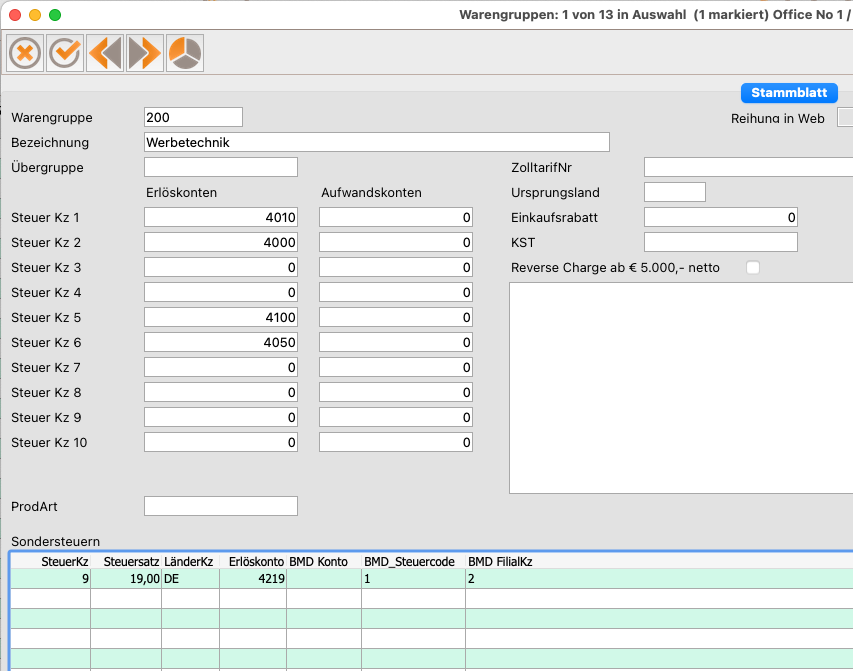Edit the Bezeichnung field with Werbetechnik
853x671 pixels.
coord(376,143)
